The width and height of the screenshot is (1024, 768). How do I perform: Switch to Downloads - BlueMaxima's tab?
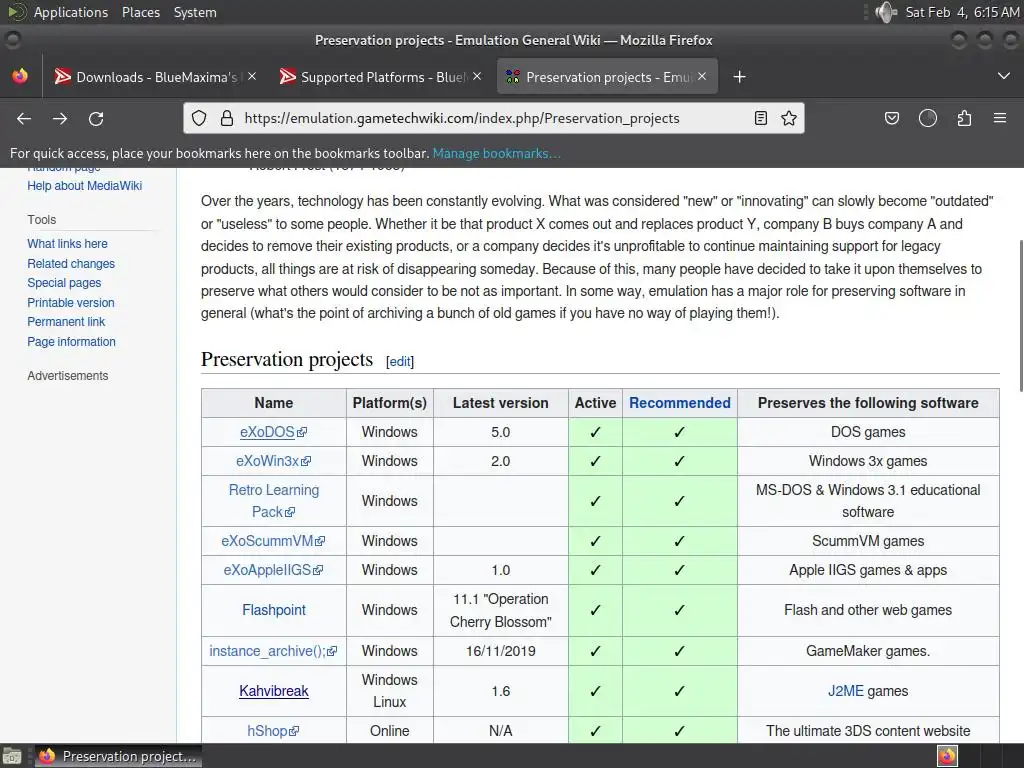click(155, 77)
